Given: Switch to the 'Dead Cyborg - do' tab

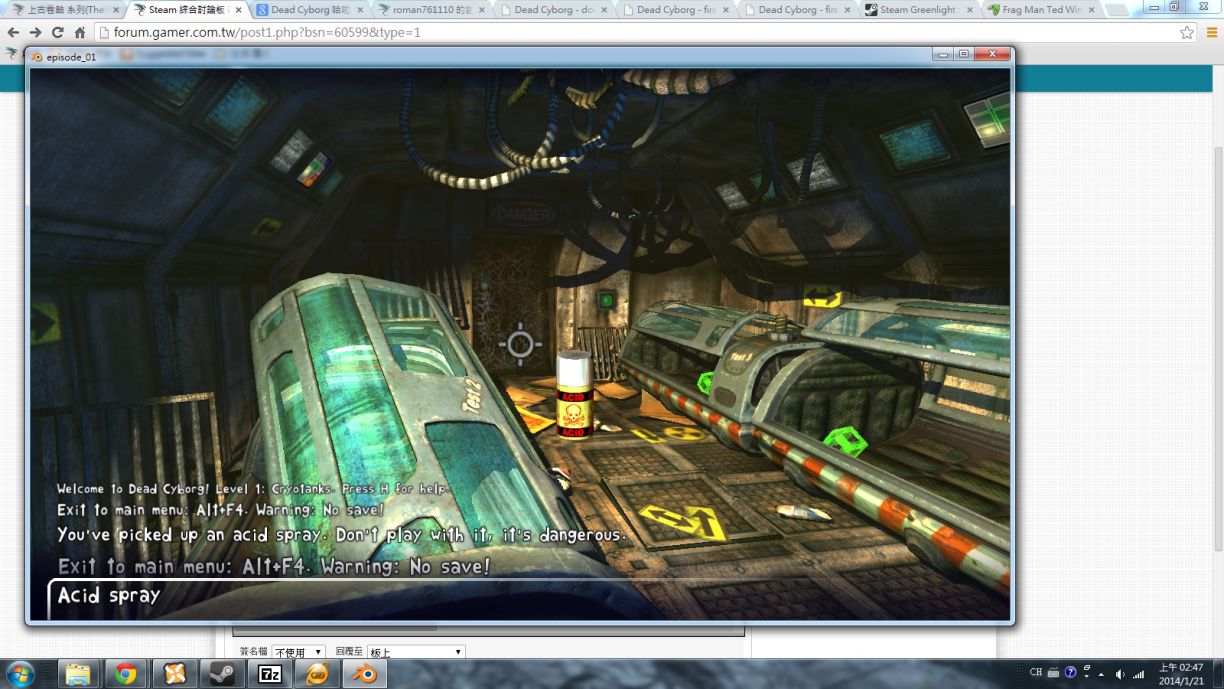Looking at the screenshot, I should pyautogui.click(x=552, y=10).
